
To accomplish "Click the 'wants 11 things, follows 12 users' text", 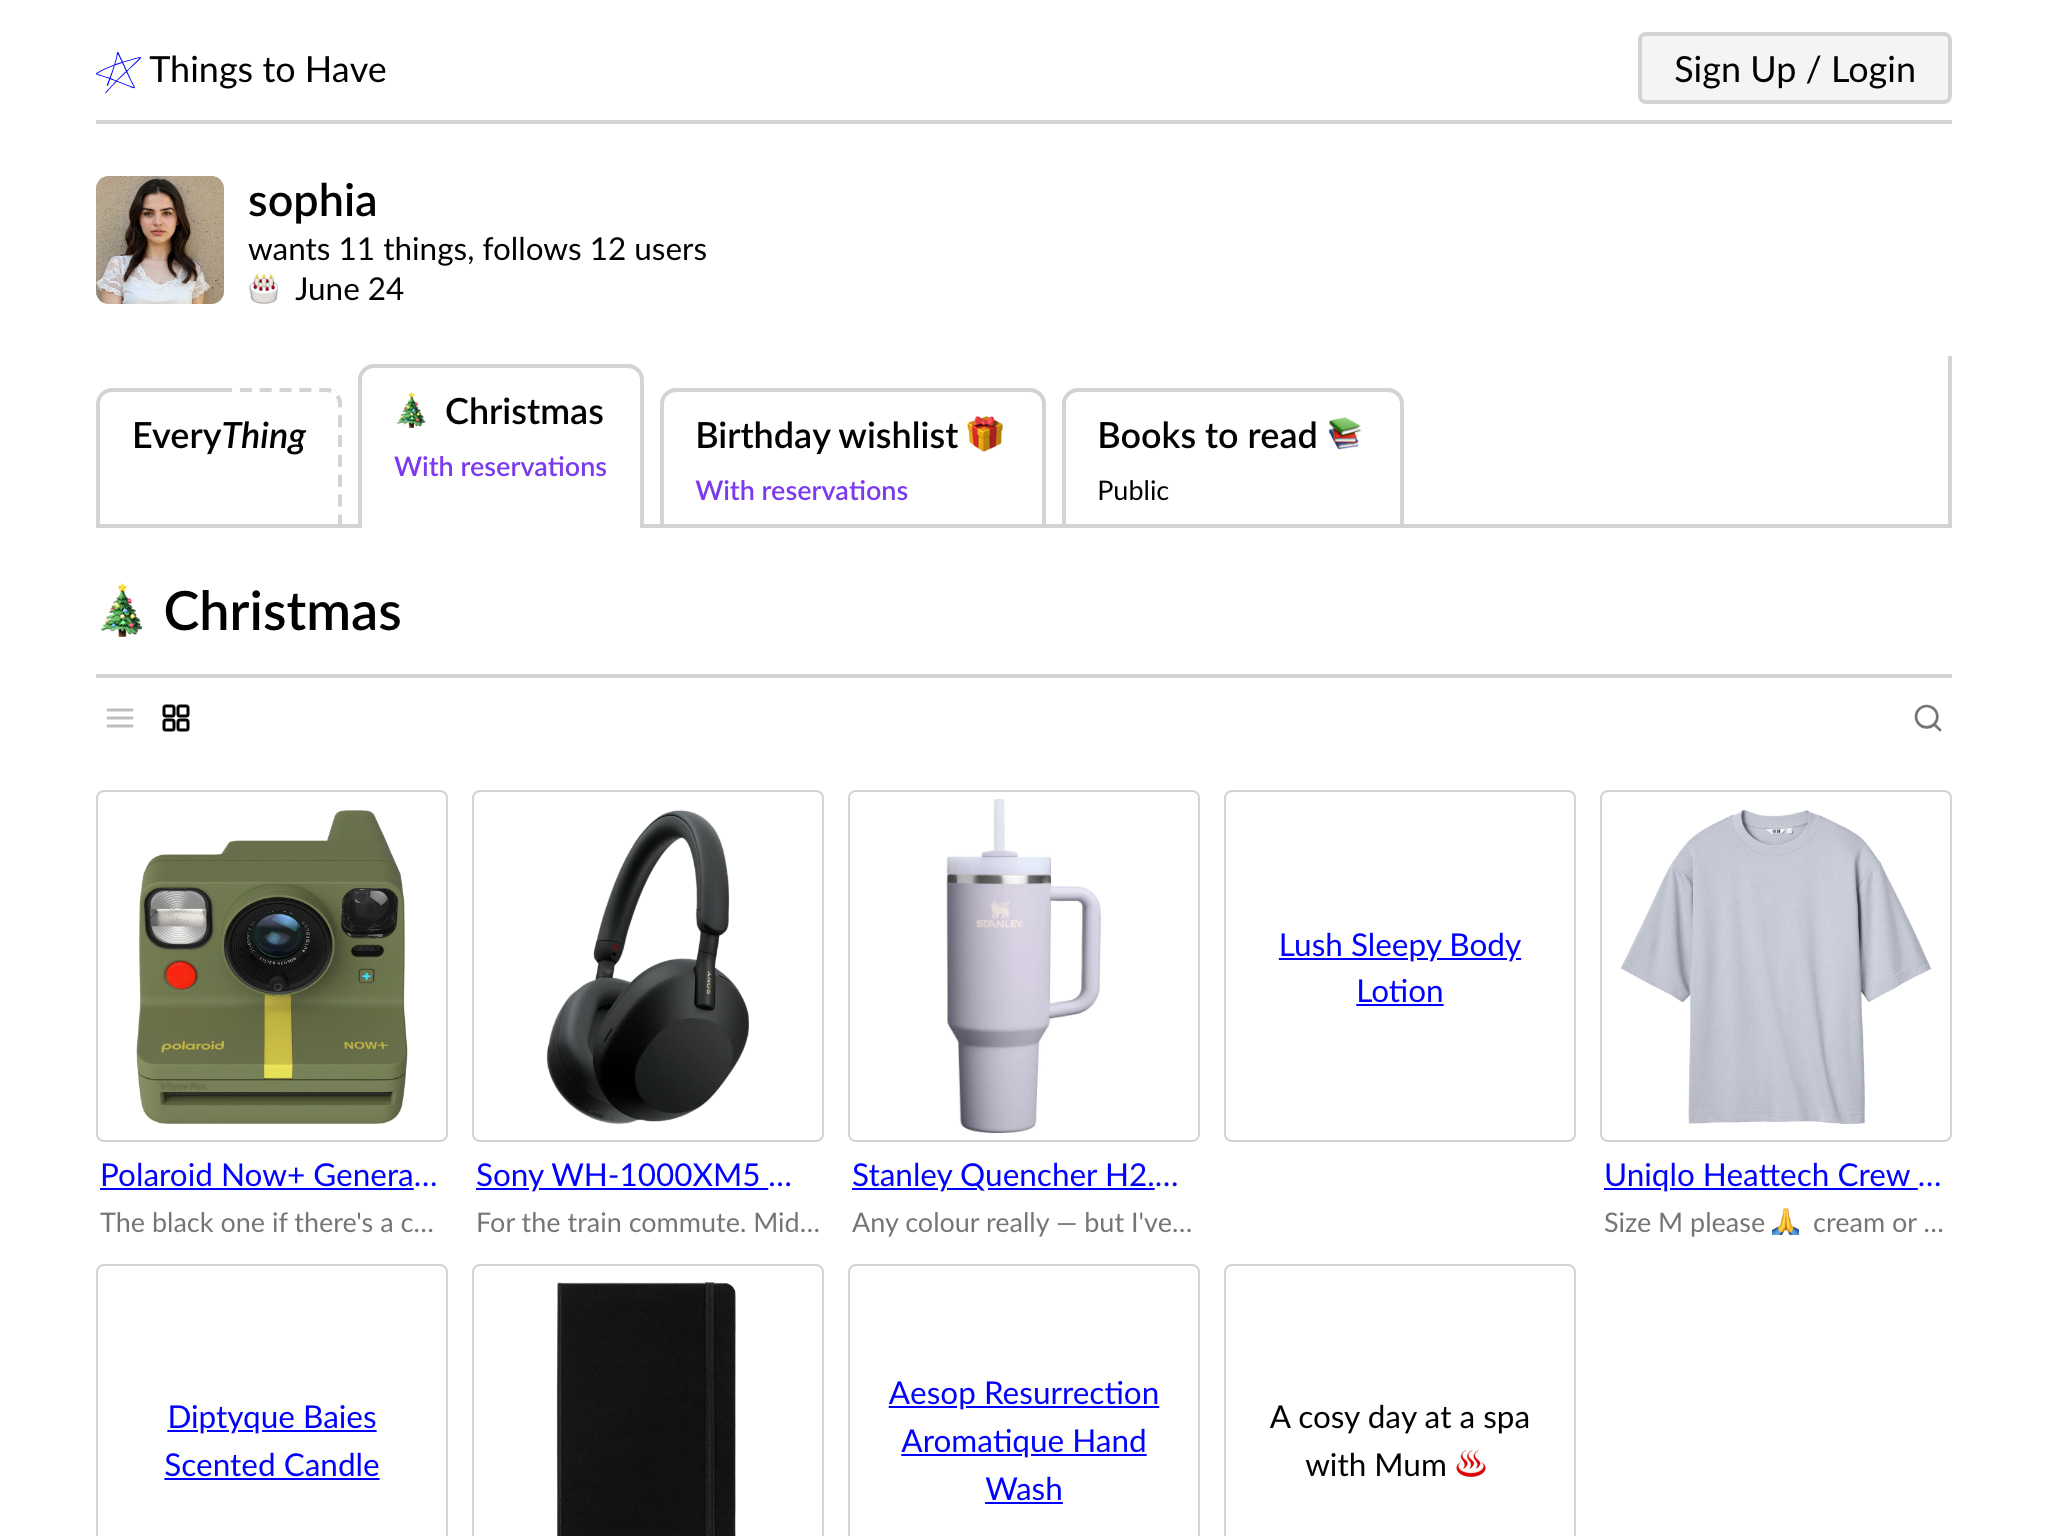I will point(477,249).
